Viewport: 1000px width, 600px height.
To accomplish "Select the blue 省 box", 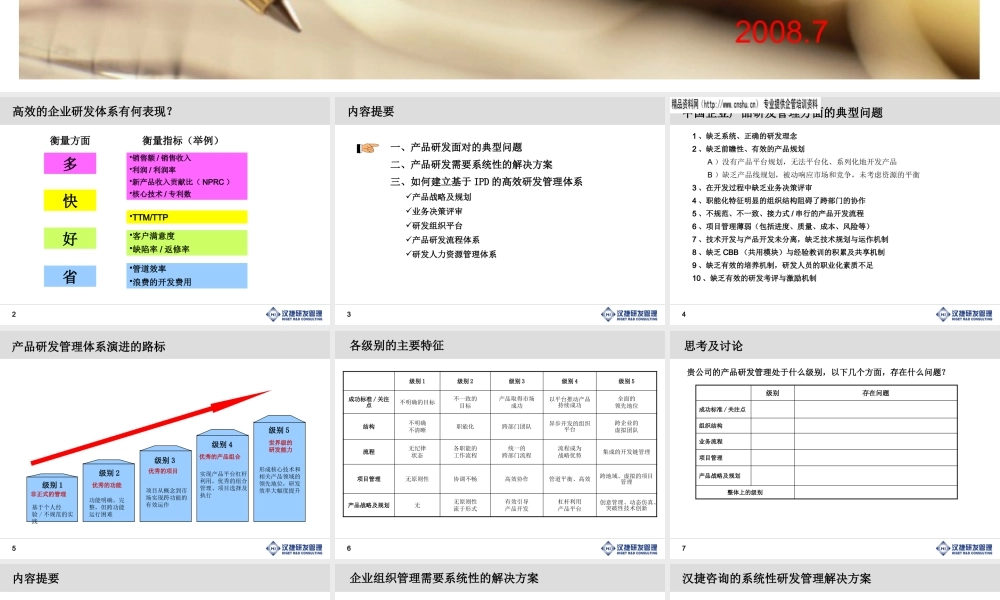I will [x=70, y=276].
